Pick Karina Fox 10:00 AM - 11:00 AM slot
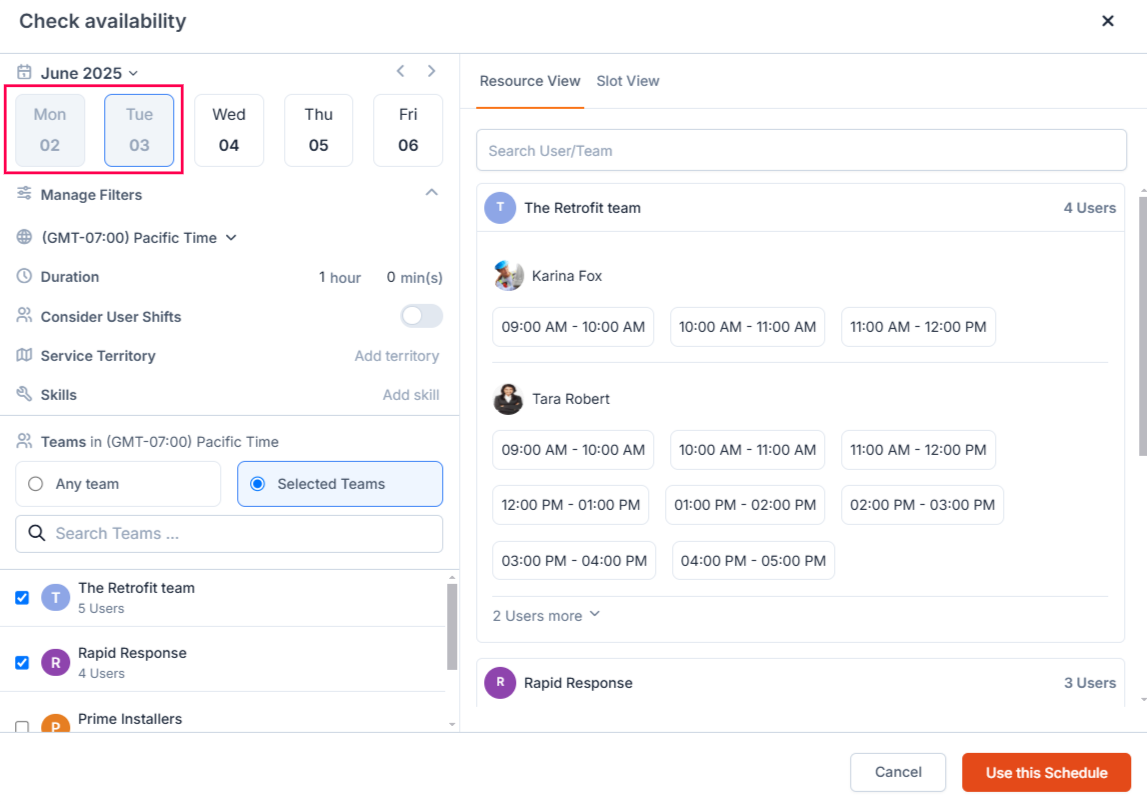 coord(747,326)
